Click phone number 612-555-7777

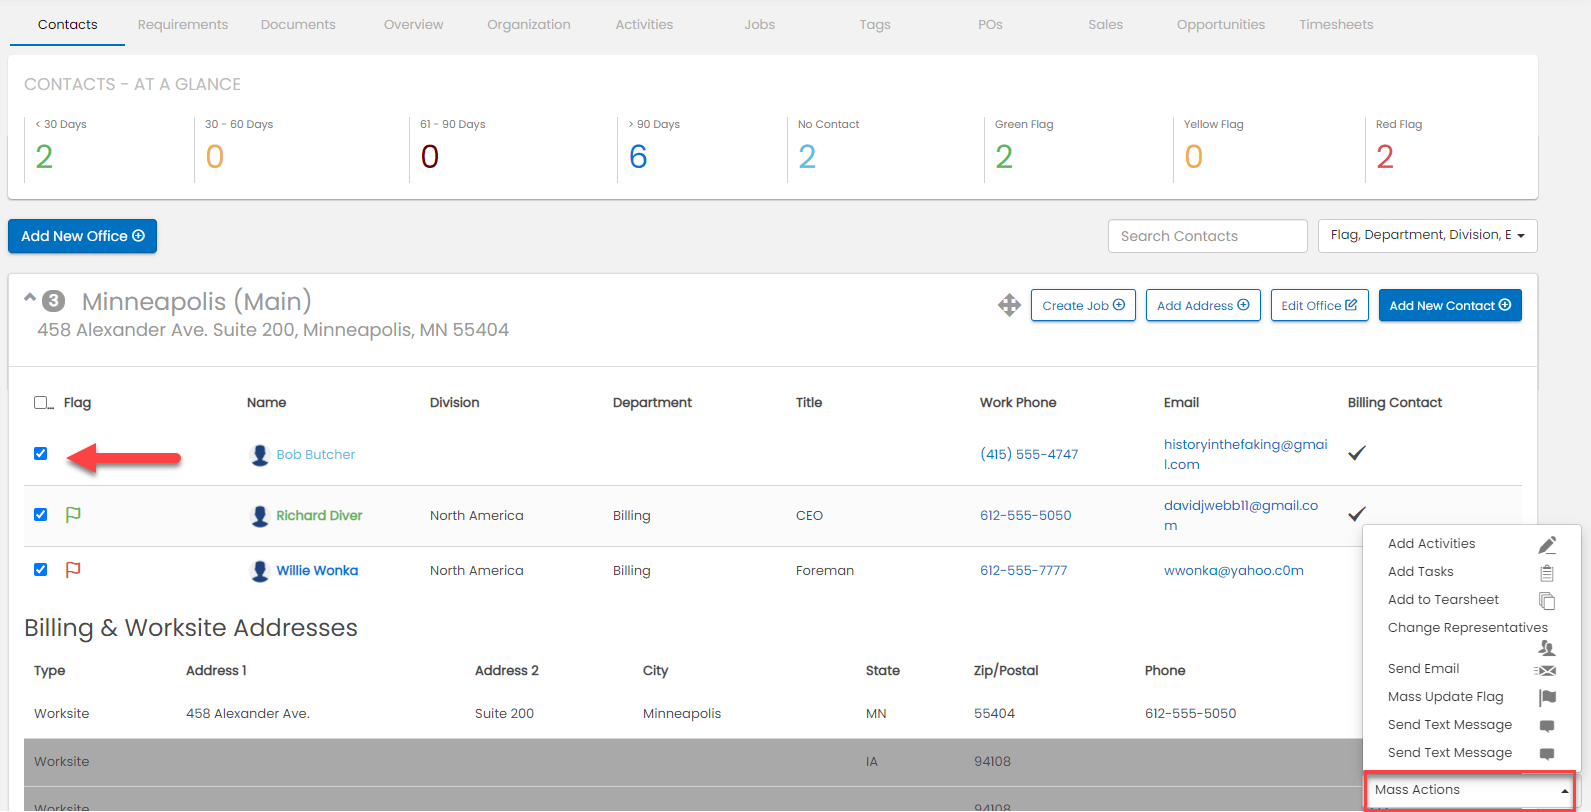1023,571
